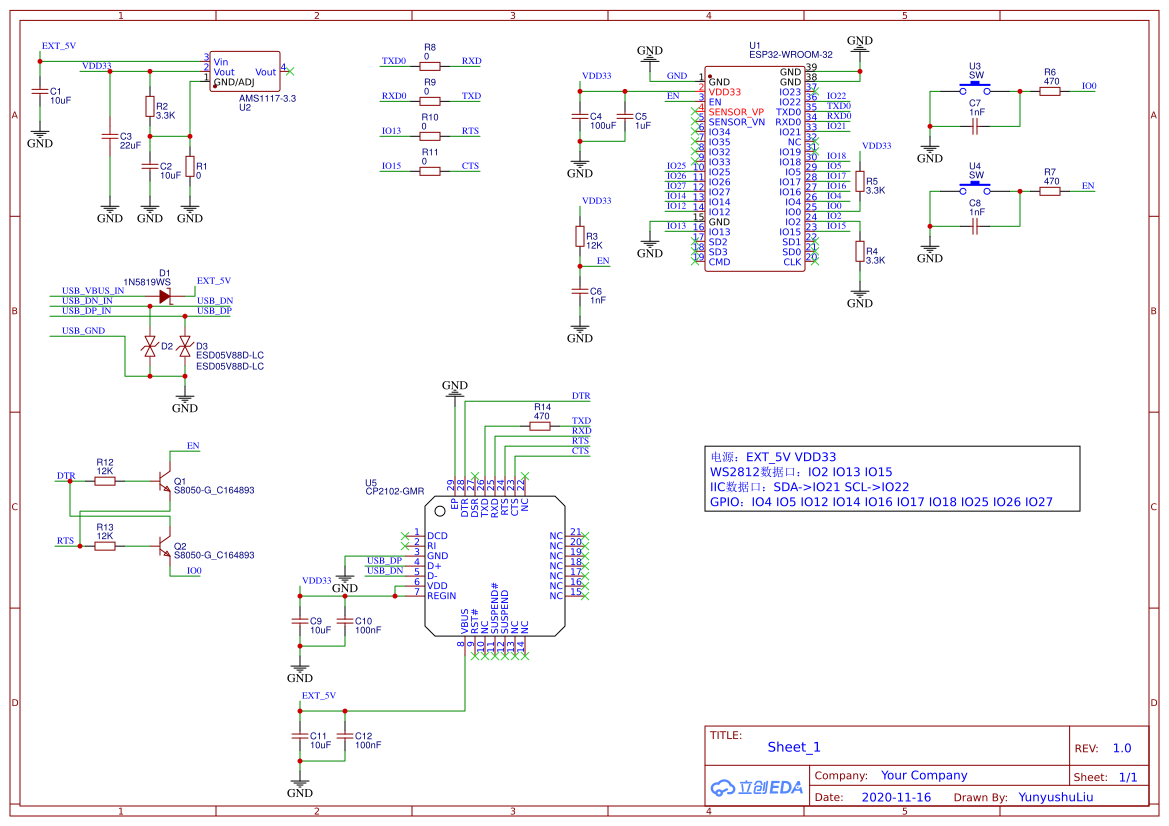Select push-button switch U4 symbol
This screenshot has height=826, width=1169.
[974, 189]
